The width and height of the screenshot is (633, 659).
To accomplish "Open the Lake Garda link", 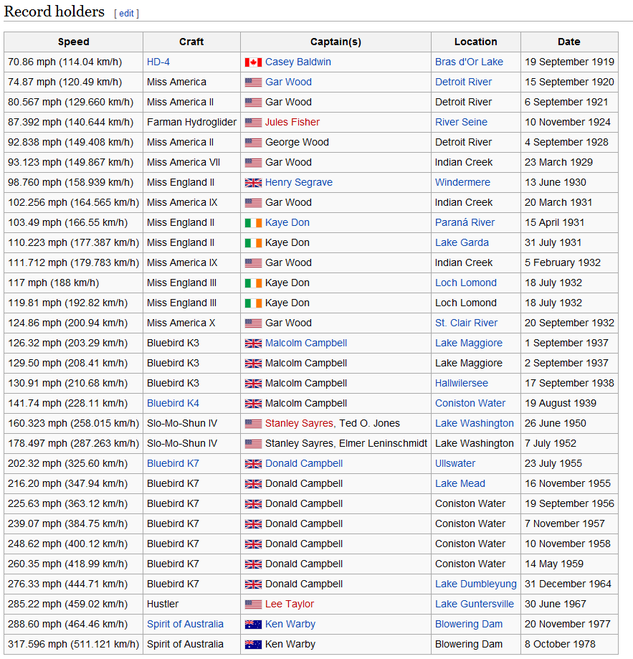I will coord(462,243).
